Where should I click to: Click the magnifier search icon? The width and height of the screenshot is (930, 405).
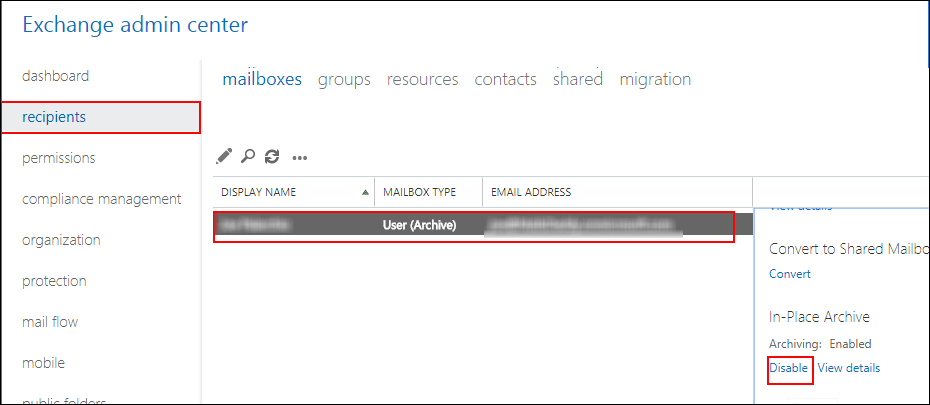click(x=247, y=156)
